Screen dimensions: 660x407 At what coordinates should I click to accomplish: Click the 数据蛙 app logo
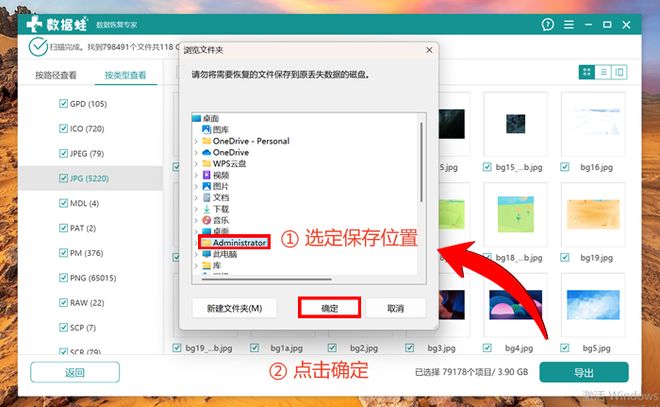coord(56,25)
